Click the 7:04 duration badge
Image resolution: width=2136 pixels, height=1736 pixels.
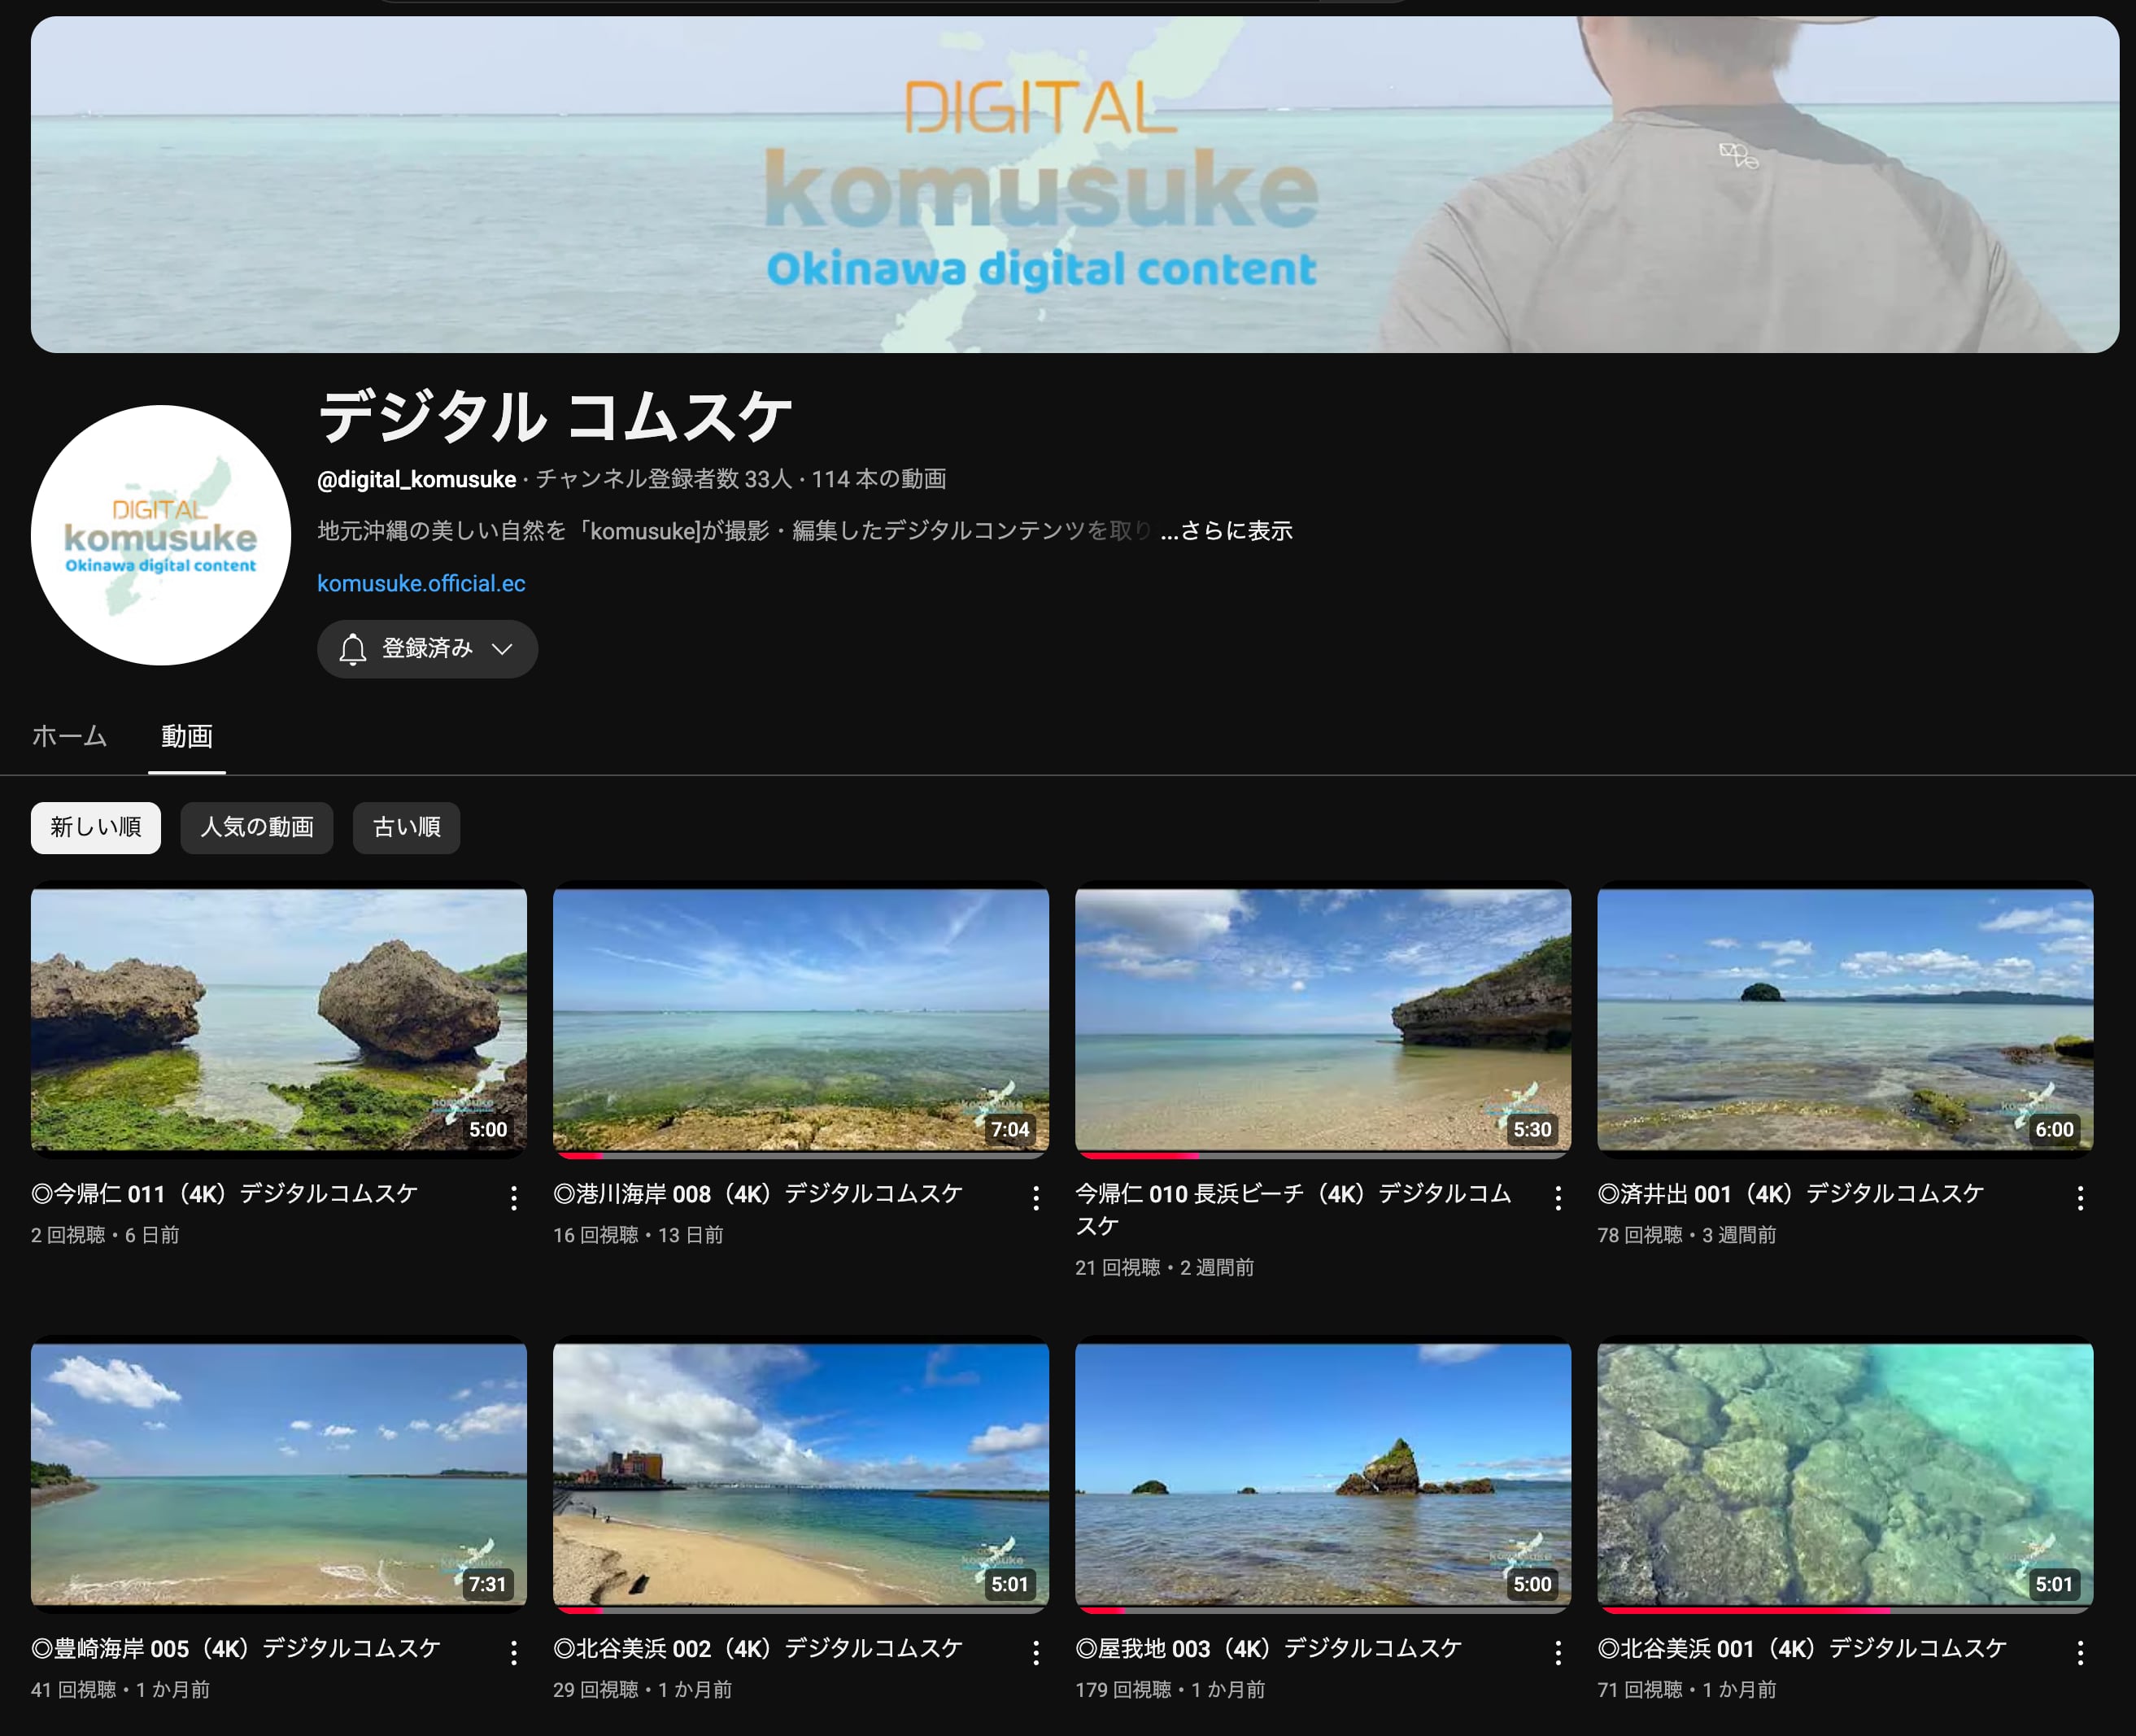point(1010,1129)
